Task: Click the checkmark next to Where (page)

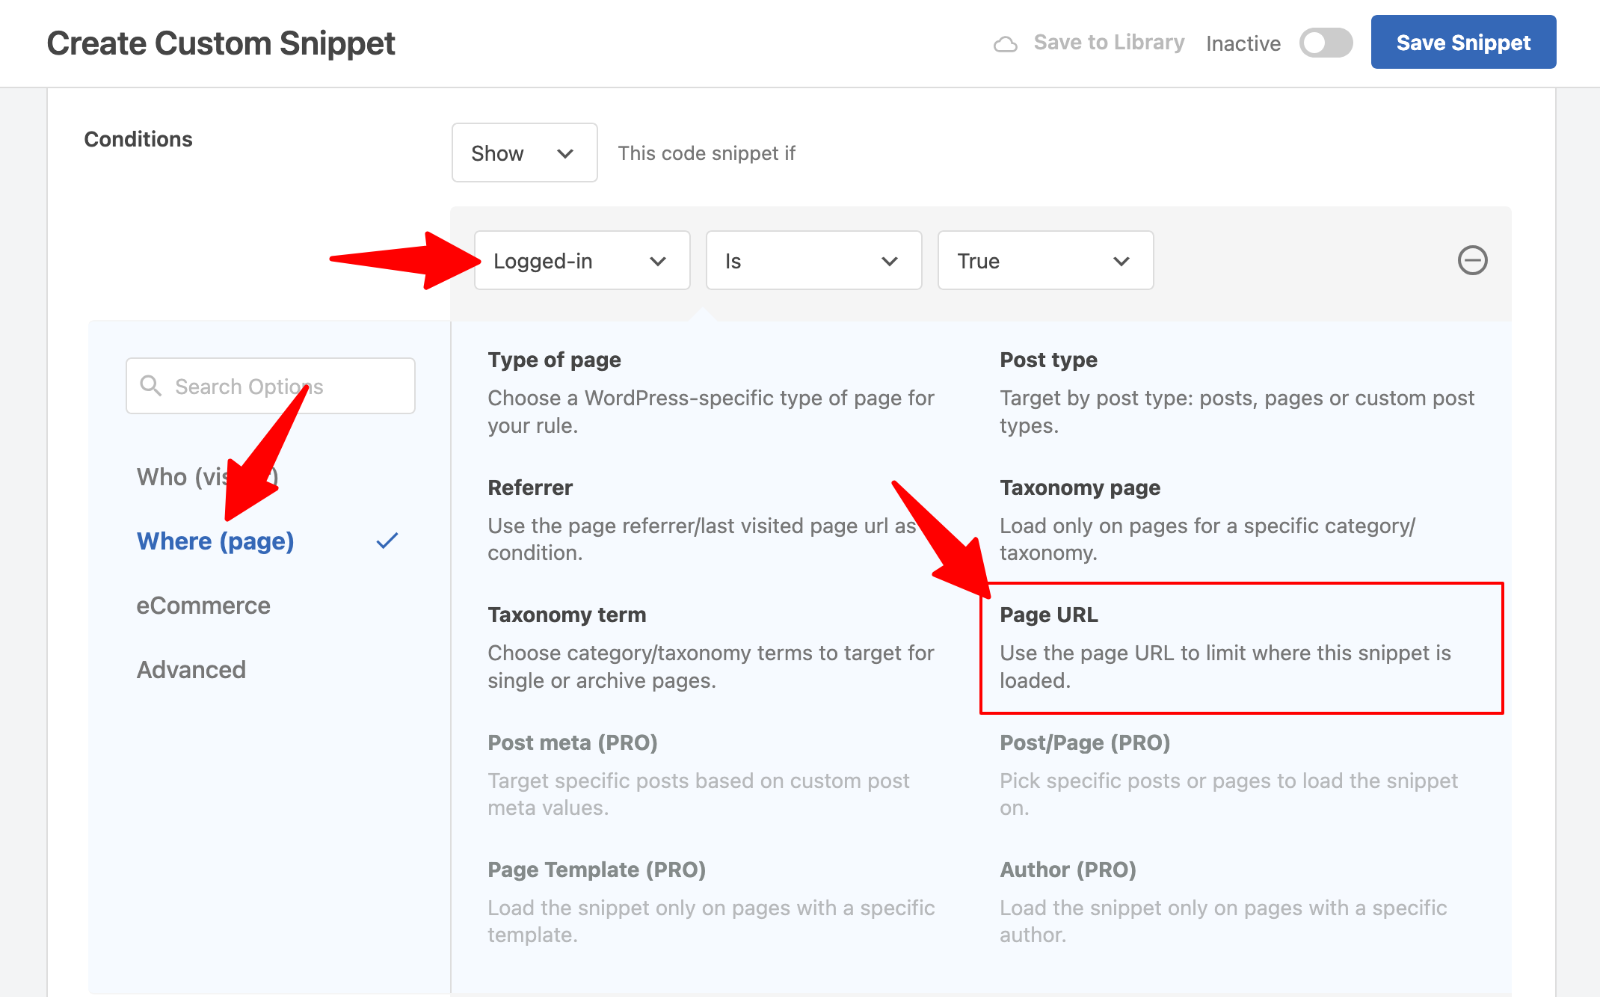Action: 387,541
